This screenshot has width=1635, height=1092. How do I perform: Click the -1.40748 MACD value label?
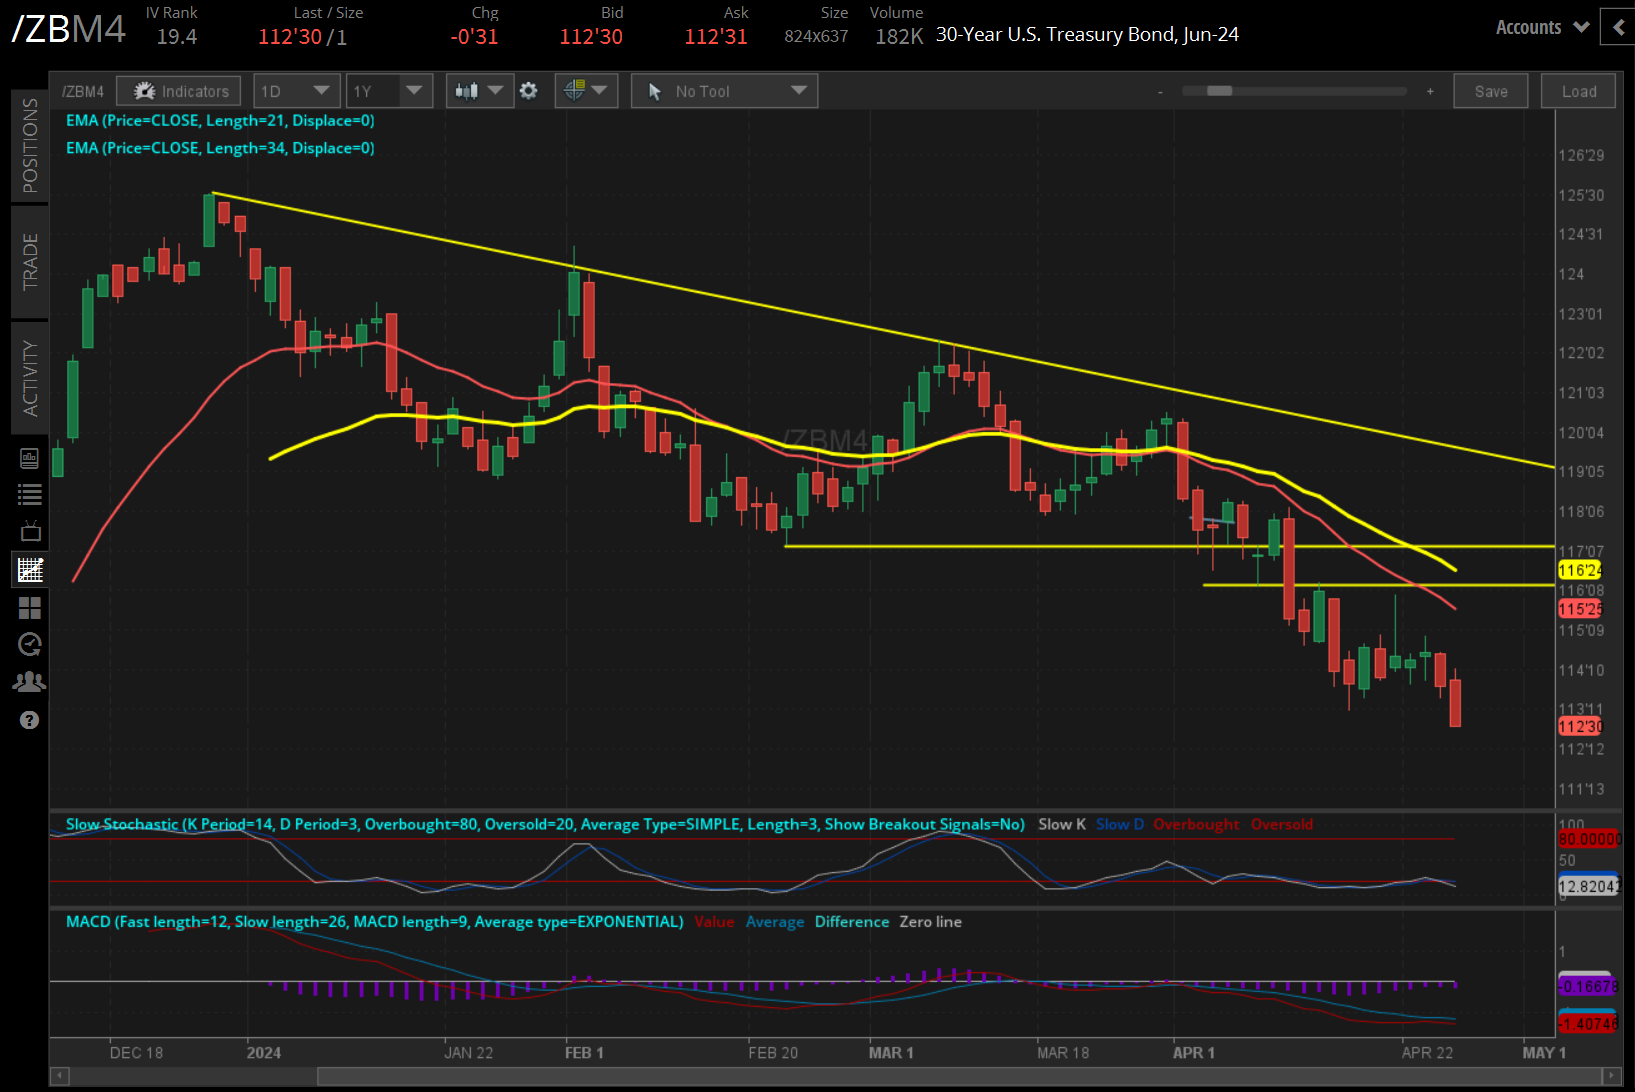pos(1590,1024)
